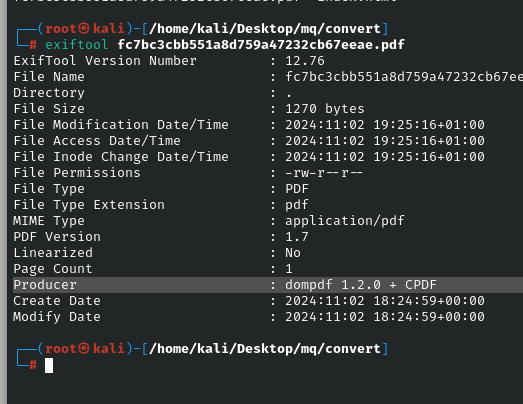The height and width of the screenshot is (404, 523).
Task: Click the exiftool command text
Action: [x=76, y=45]
